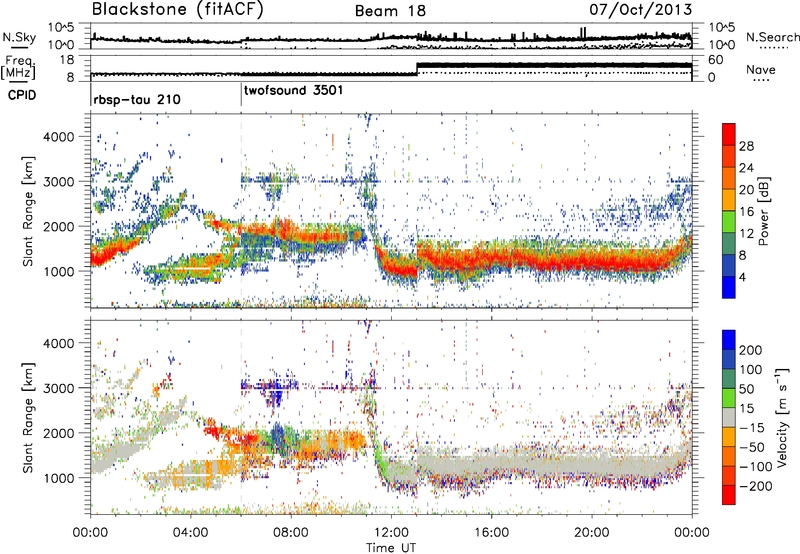
Task: Click the '18' frequency axis tick
Action: (x=68, y=60)
